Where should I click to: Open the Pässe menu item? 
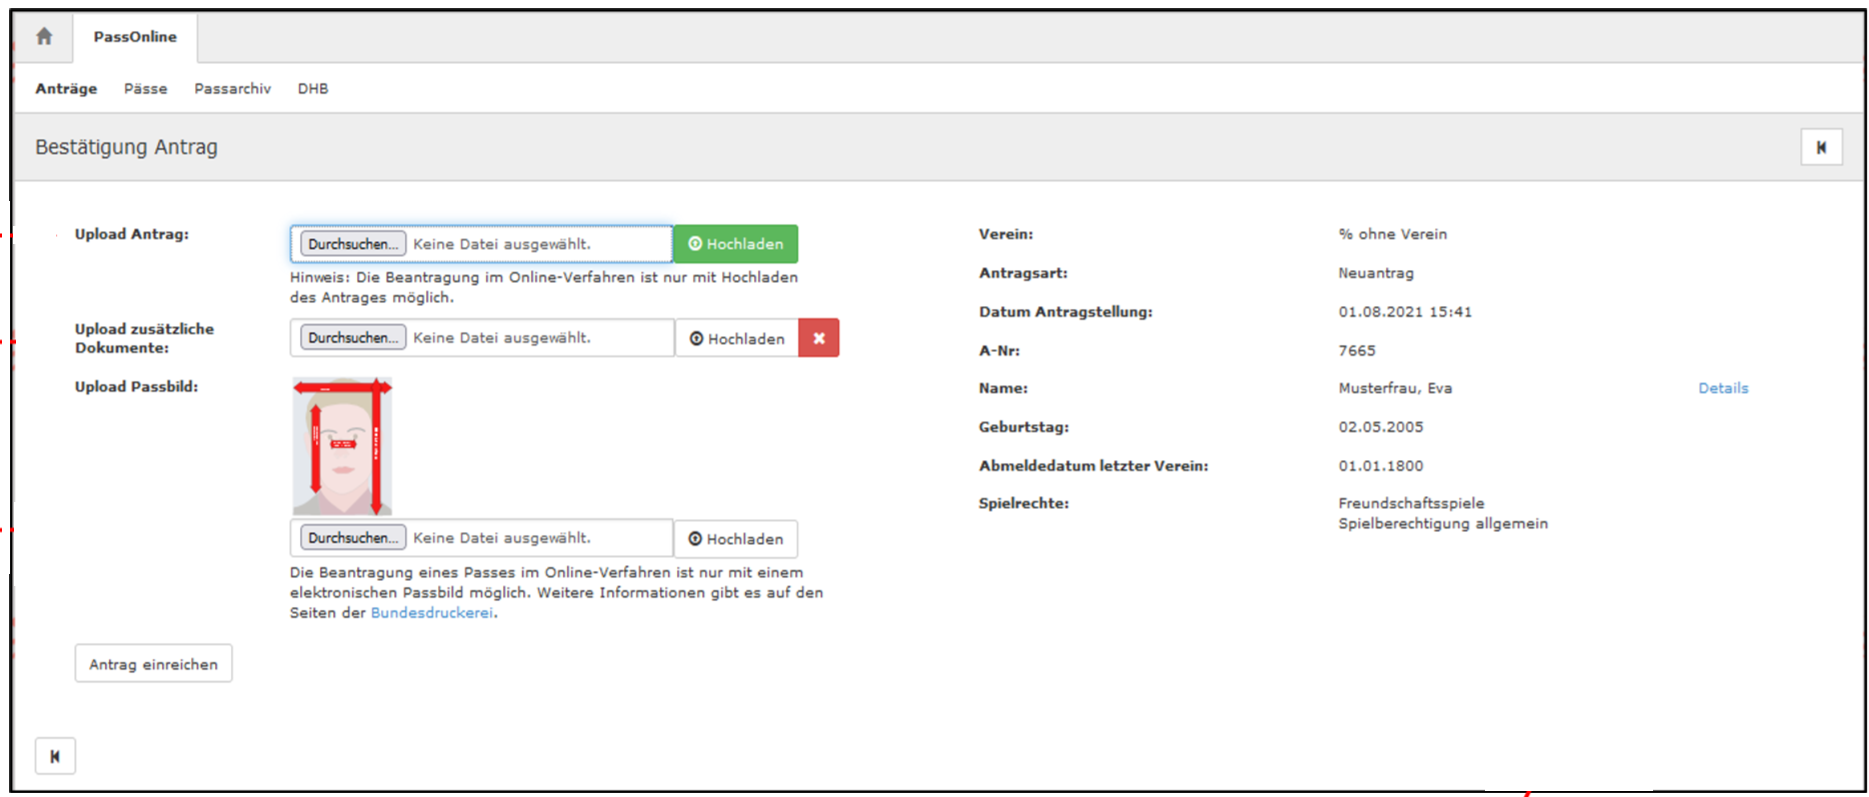[x=145, y=89]
